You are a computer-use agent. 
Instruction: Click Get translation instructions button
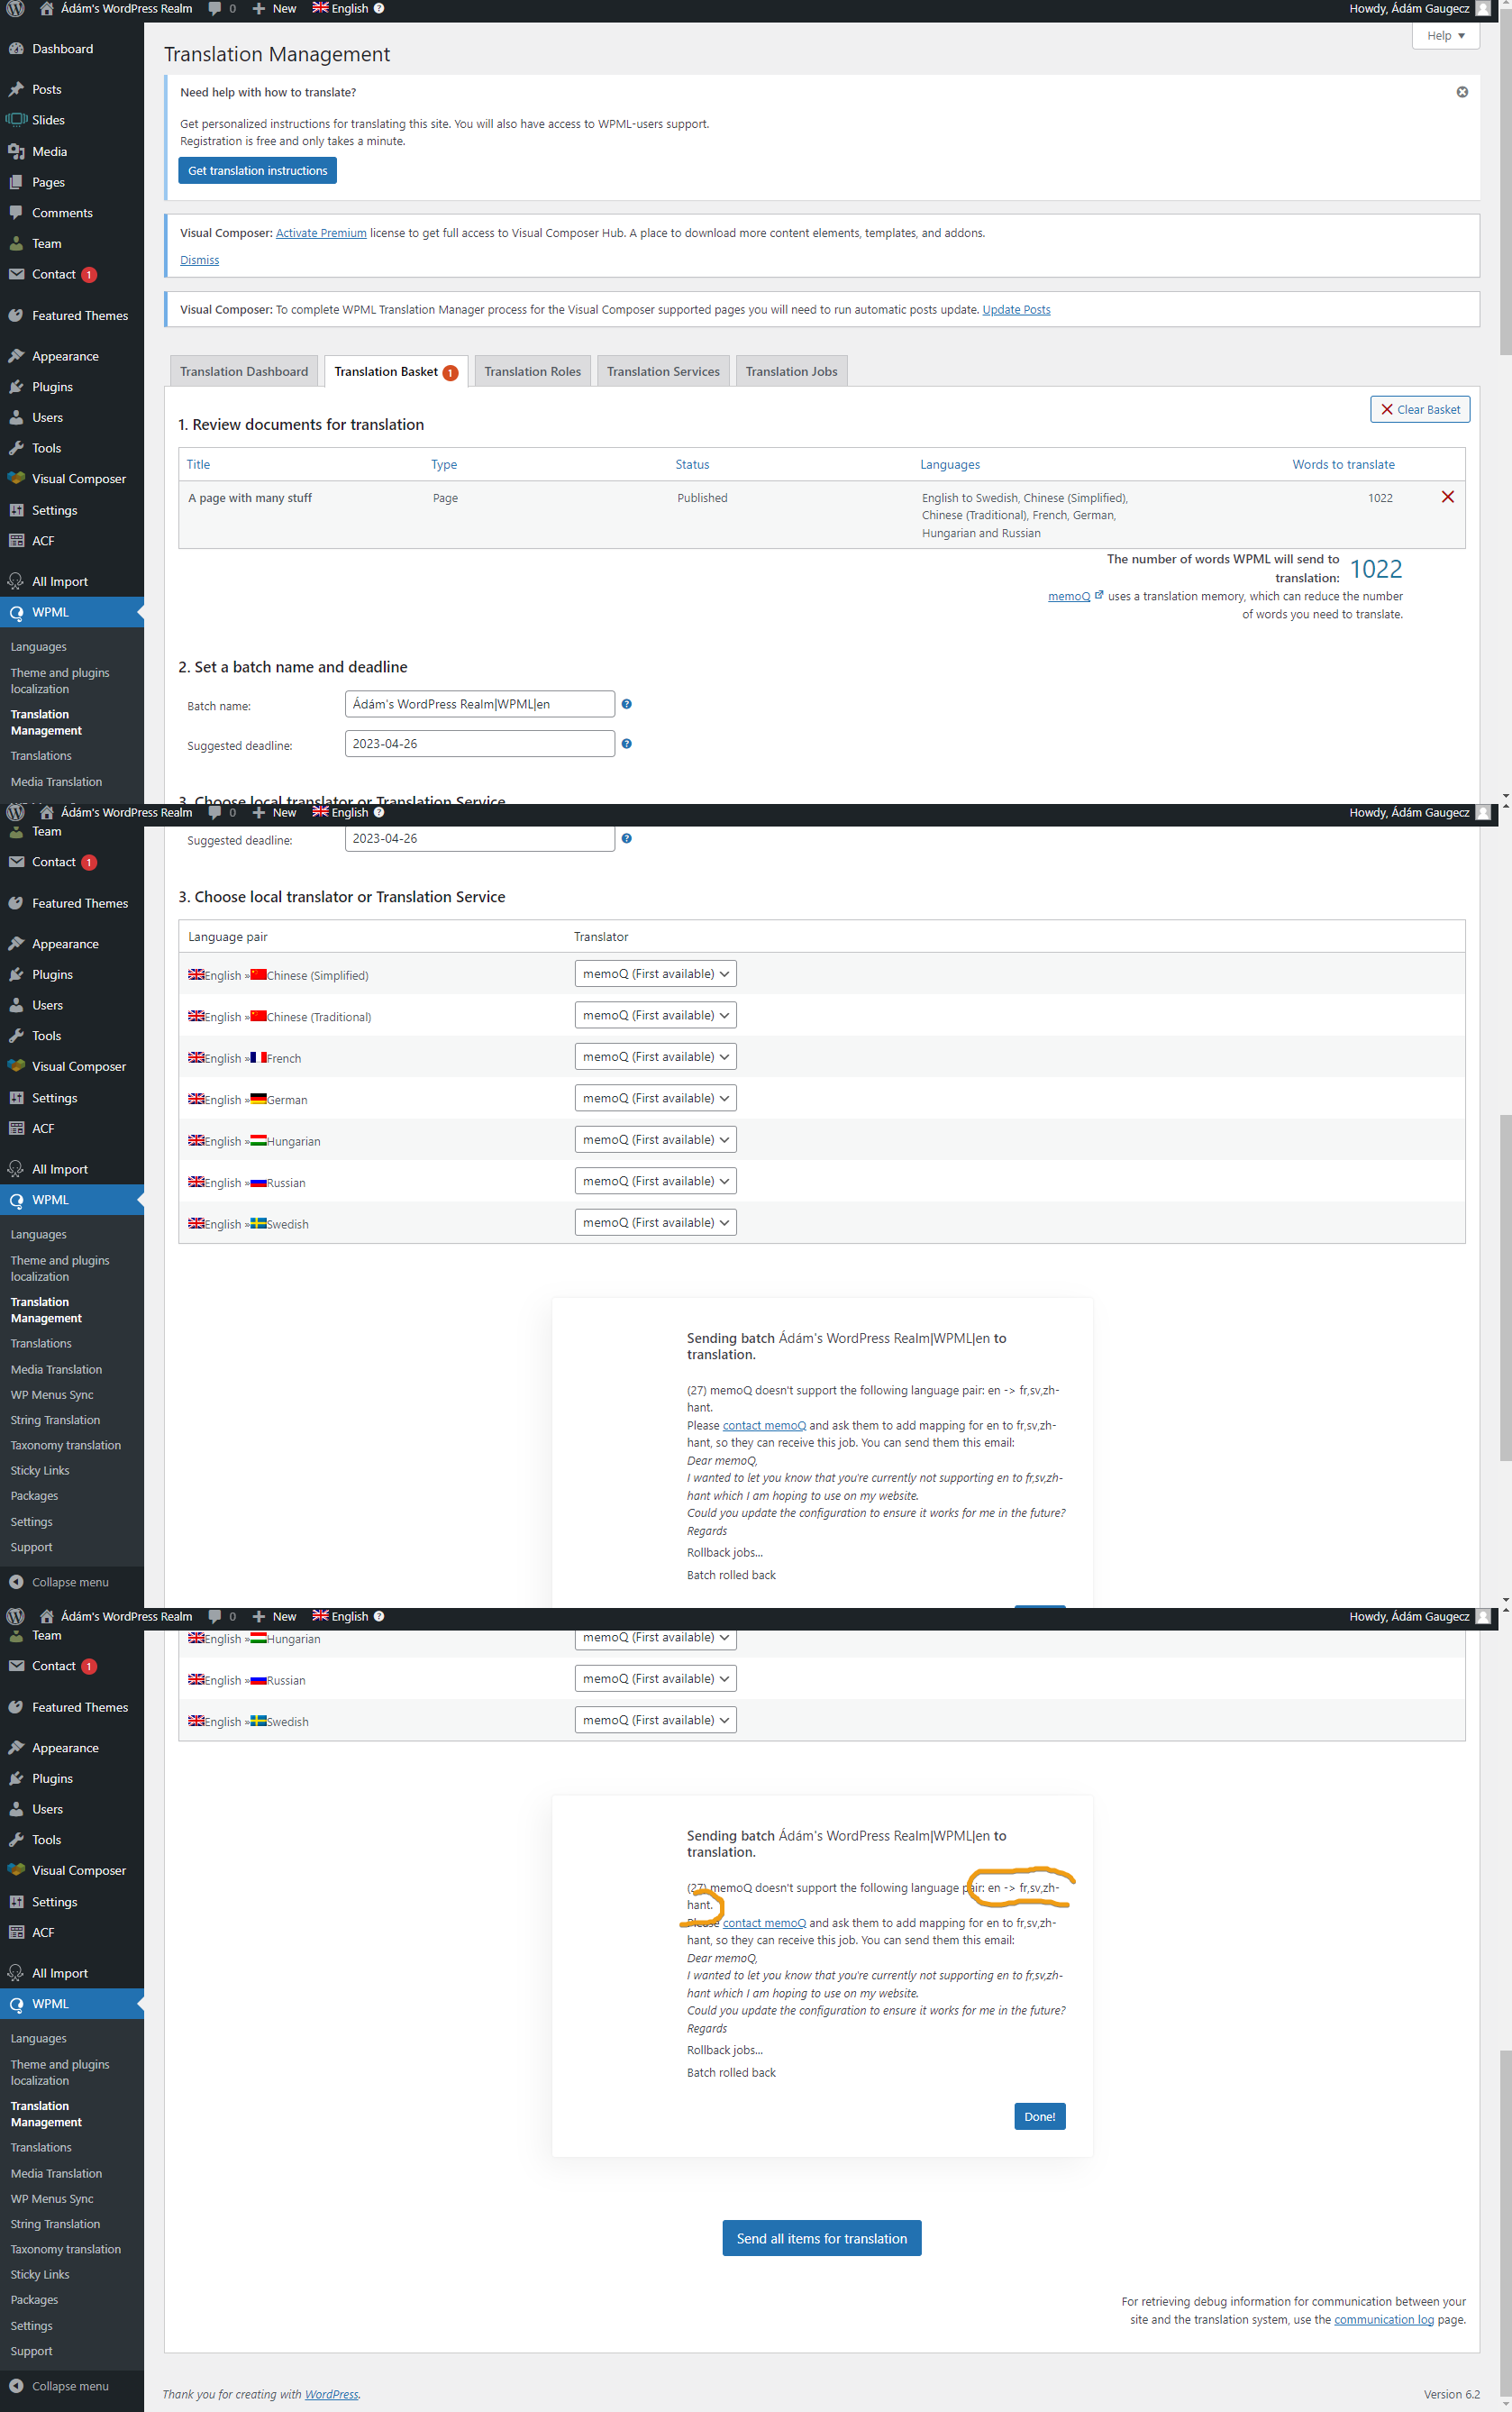[x=258, y=171]
